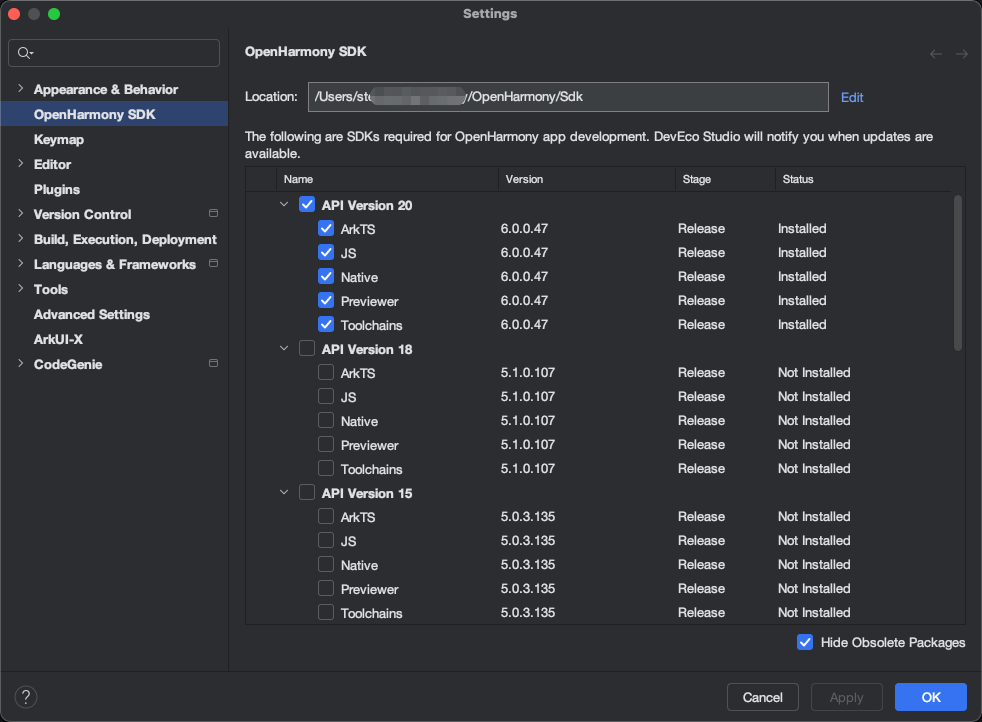Click the SDK table vertical scrollbar

pos(957,273)
